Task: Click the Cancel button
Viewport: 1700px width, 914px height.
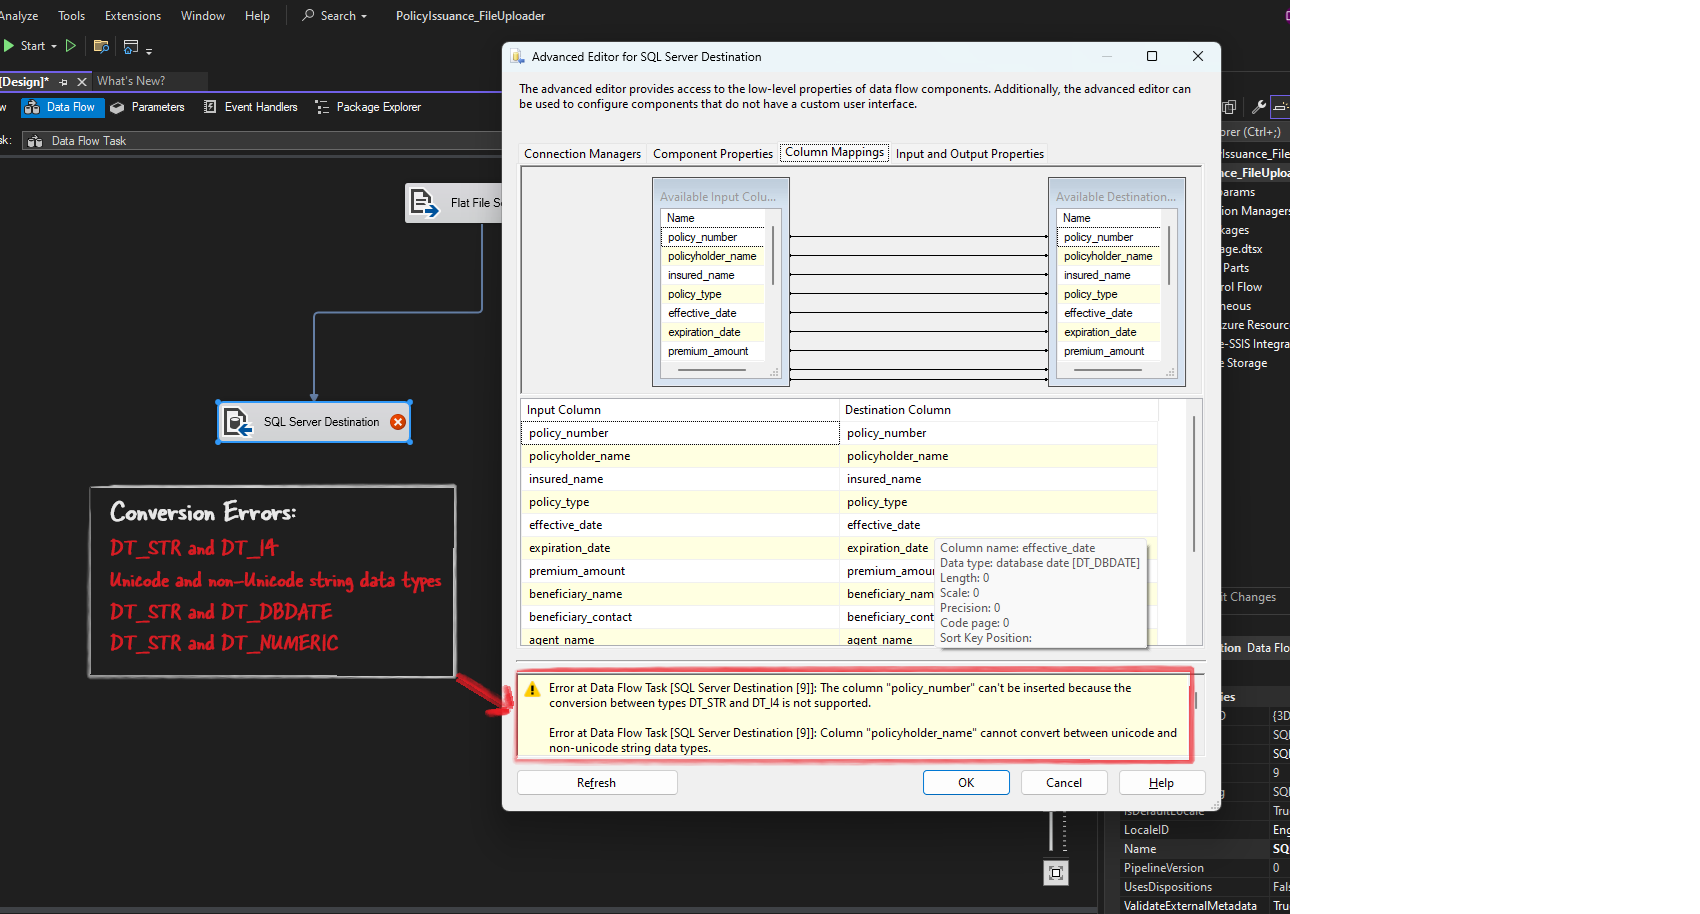Action: [1064, 783]
